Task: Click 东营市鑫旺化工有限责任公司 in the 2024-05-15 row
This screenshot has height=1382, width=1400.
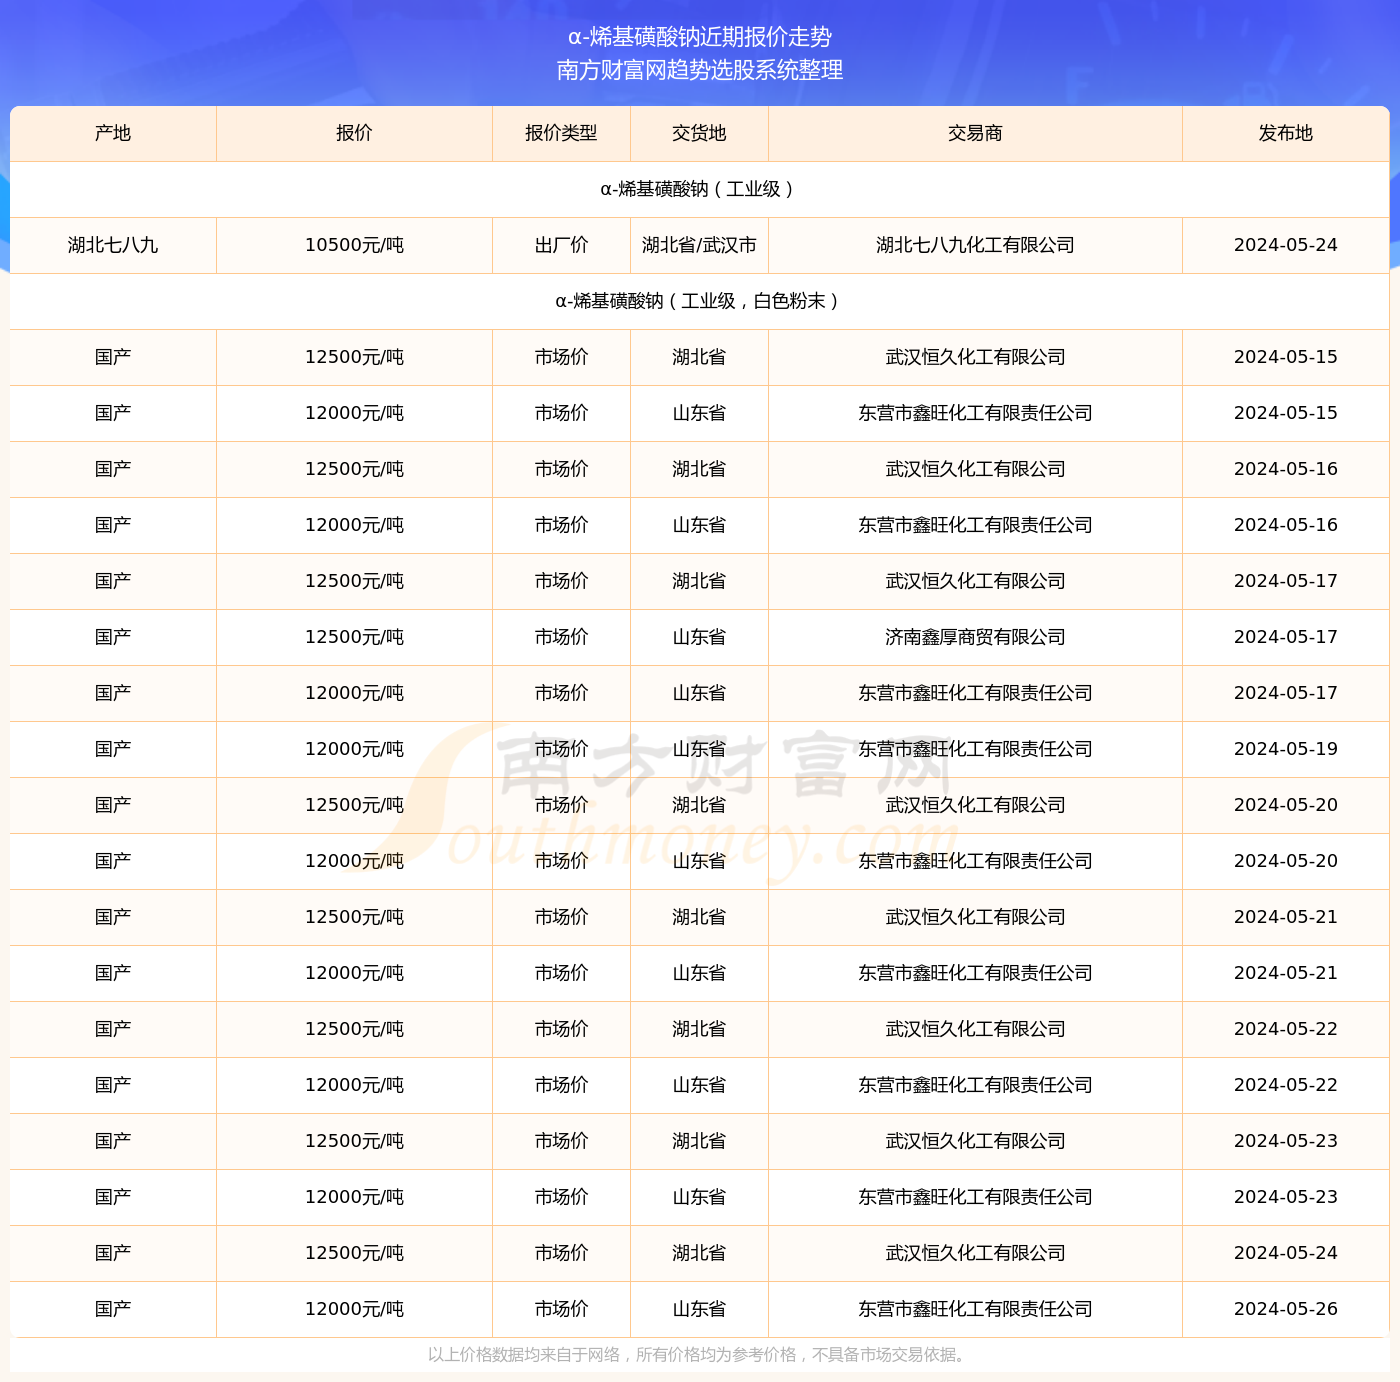Action: [x=975, y=413]
